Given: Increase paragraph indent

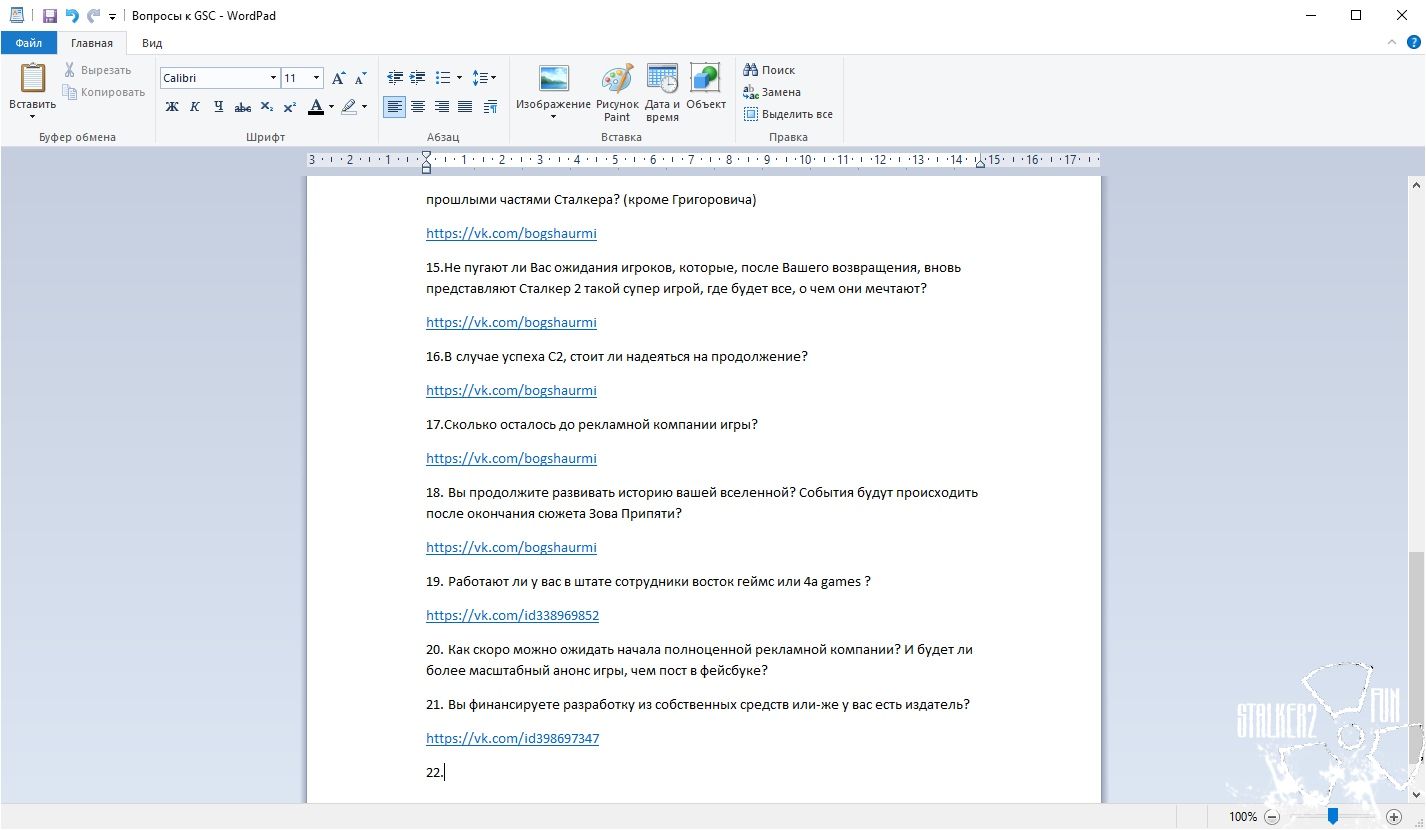Looking at the screenshot, I should pos(417,78).
